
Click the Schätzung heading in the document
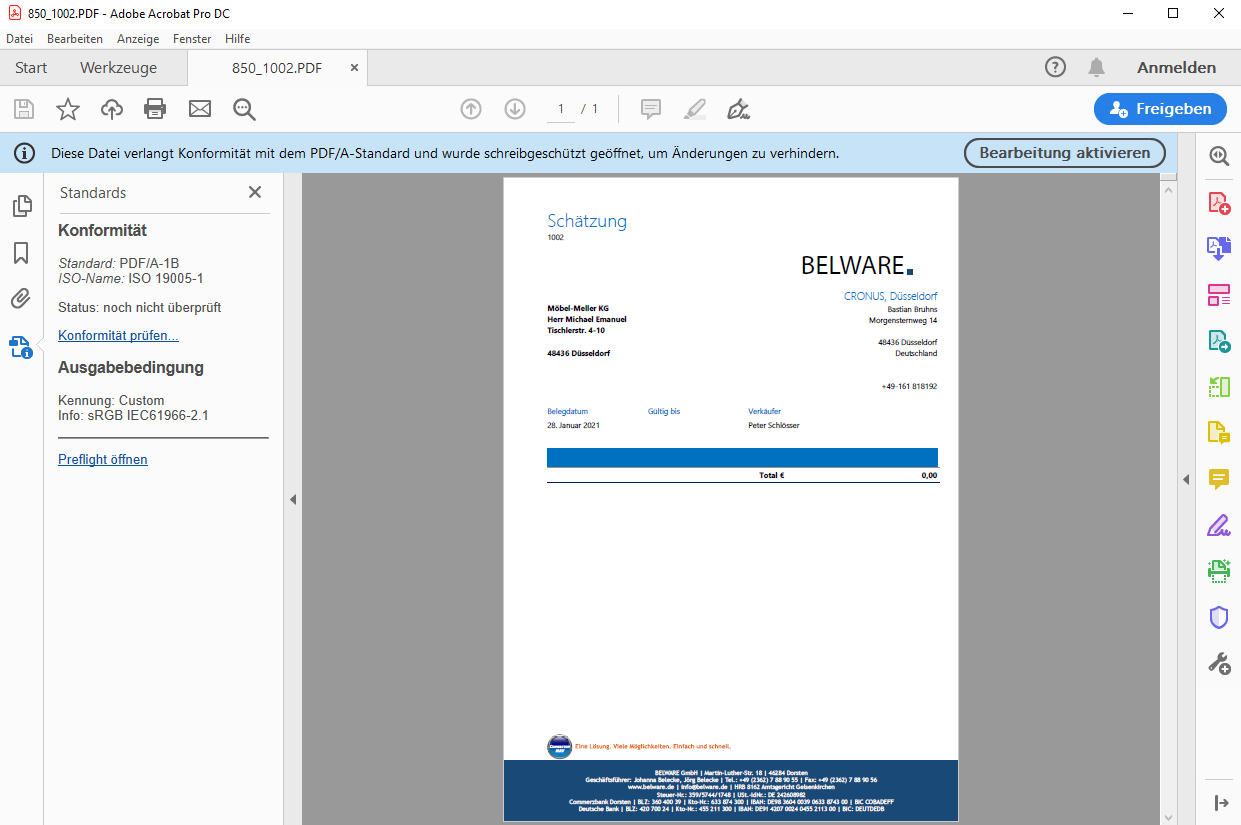click(587, 221)
